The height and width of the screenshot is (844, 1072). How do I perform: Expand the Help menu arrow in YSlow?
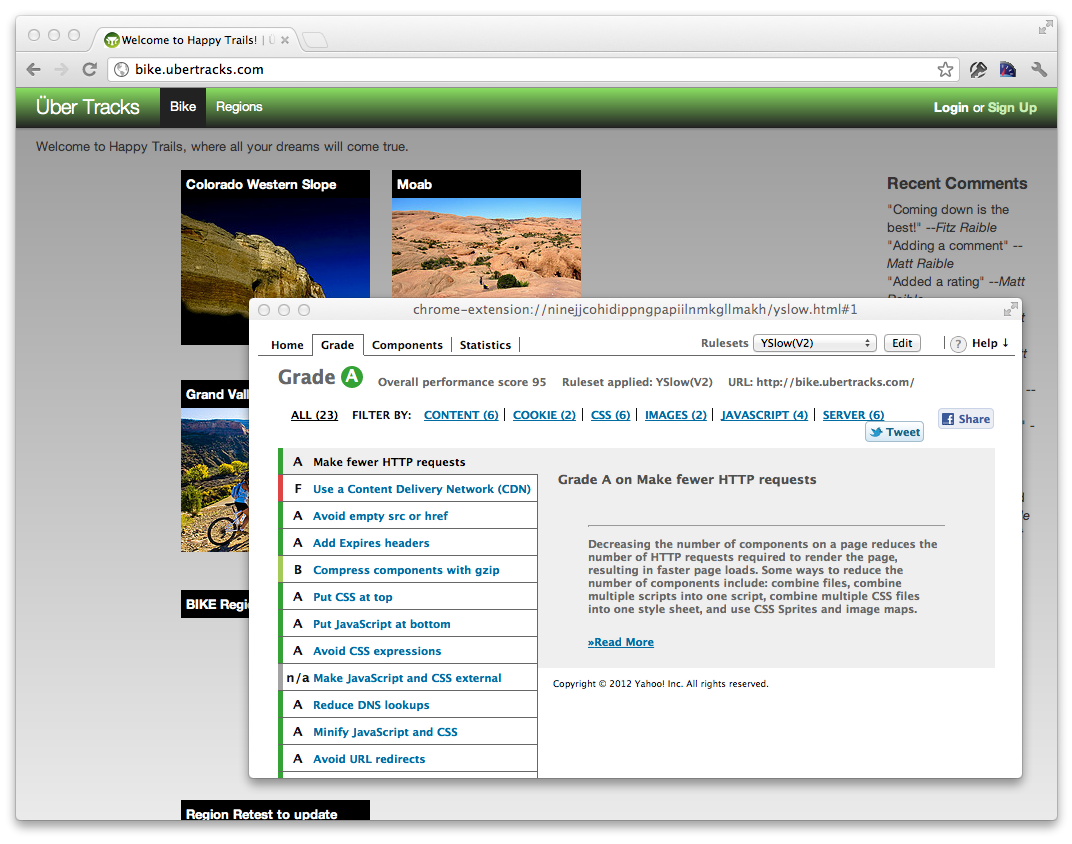(1005, 343)
